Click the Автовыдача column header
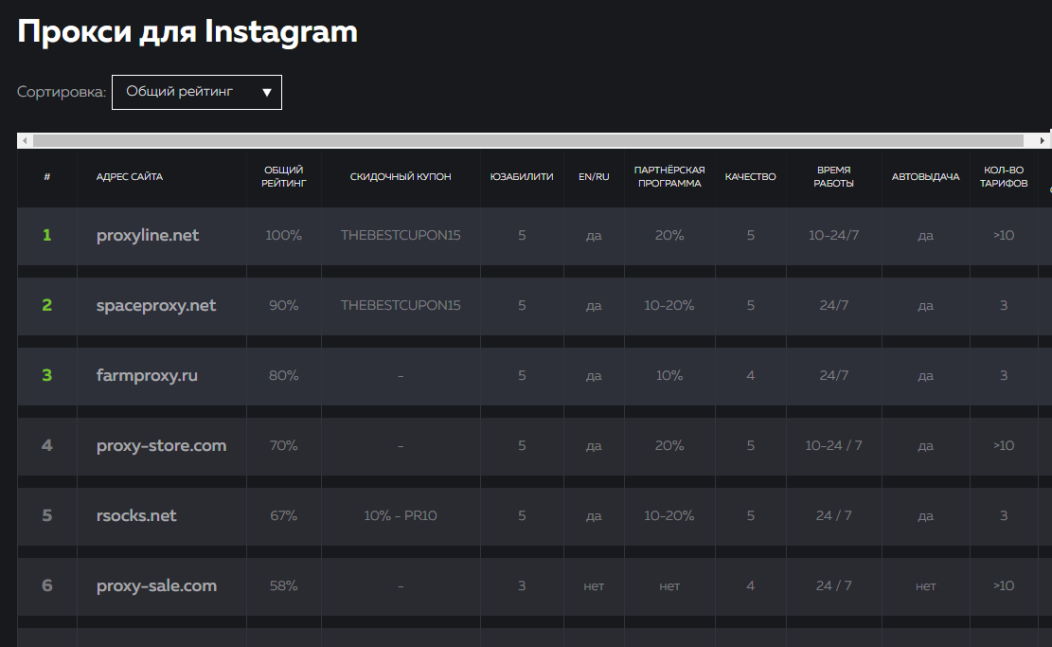The height and width of the screenshot is (647, 1052). pyautogui.click(x=925, y=177)
